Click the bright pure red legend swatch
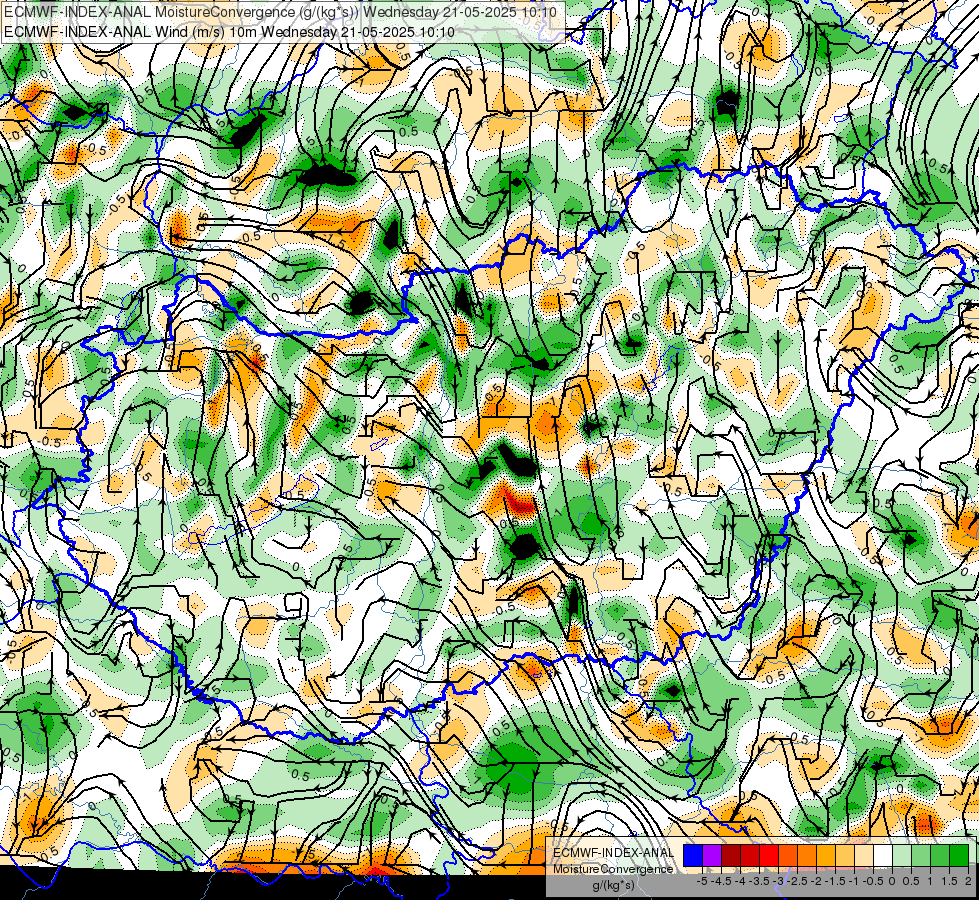Screen dimensions: 979x900 click(769, 855)
